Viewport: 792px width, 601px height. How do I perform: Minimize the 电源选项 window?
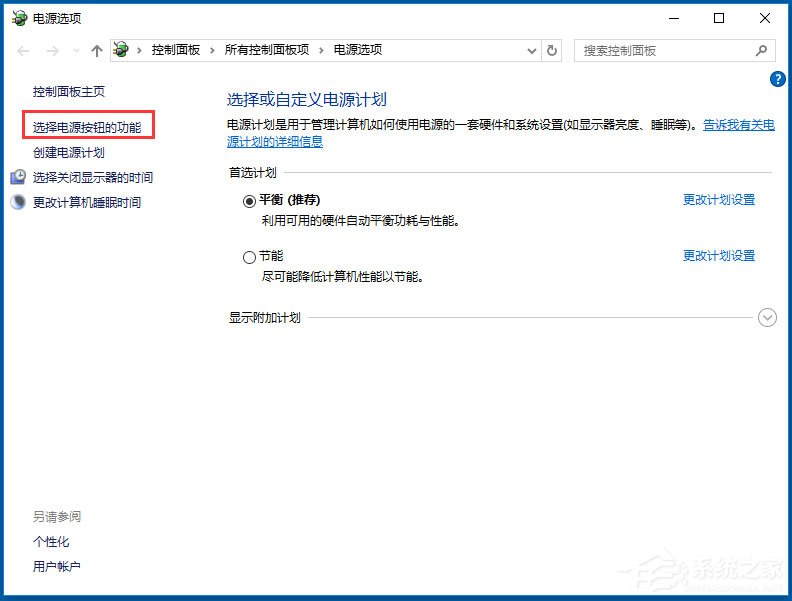tap(674, 18)
